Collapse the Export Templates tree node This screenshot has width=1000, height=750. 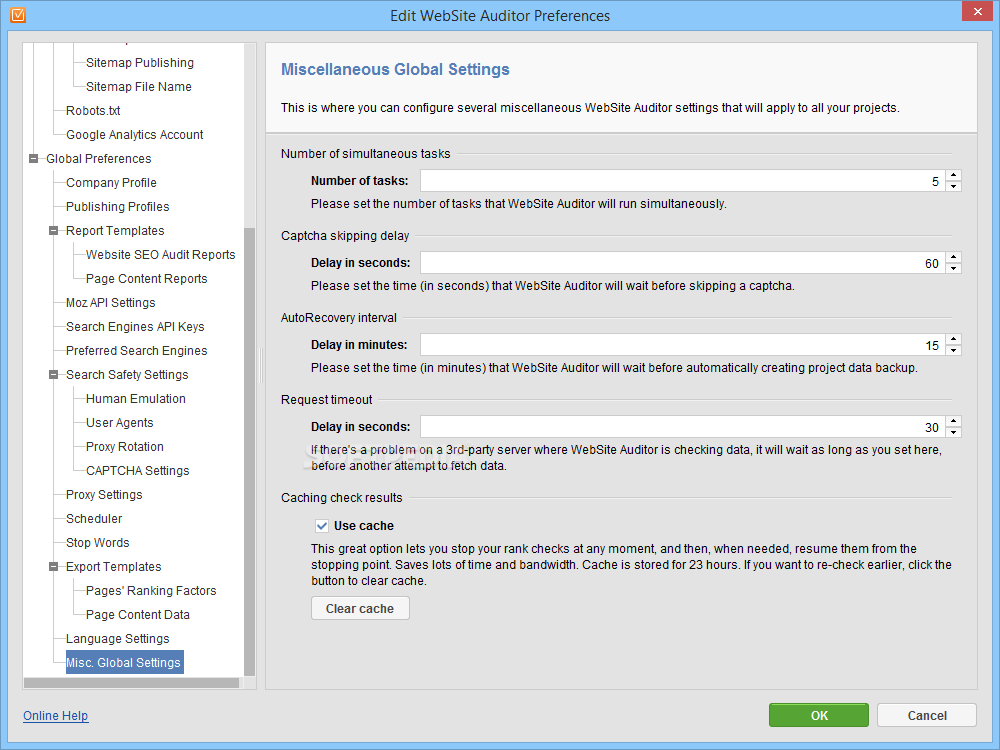[54, 567]
